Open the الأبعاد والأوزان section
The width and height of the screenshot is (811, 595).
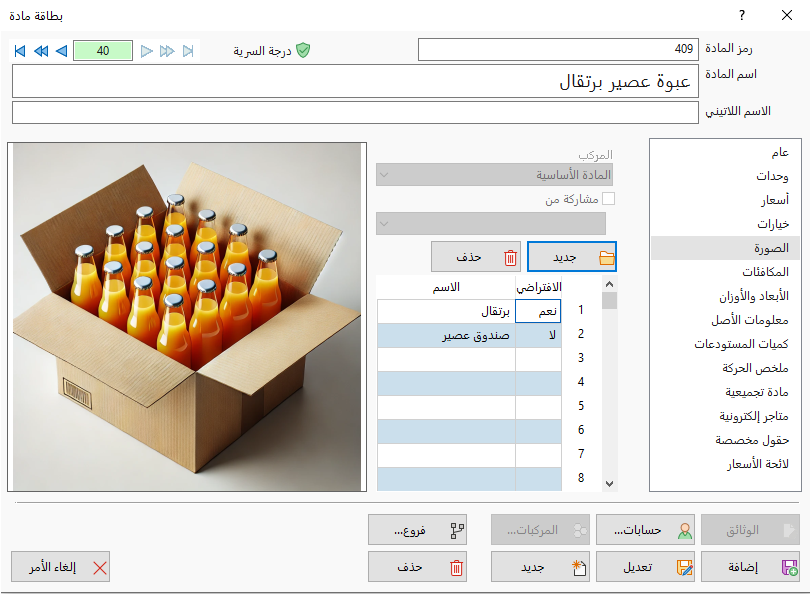(x=726, y=296)
